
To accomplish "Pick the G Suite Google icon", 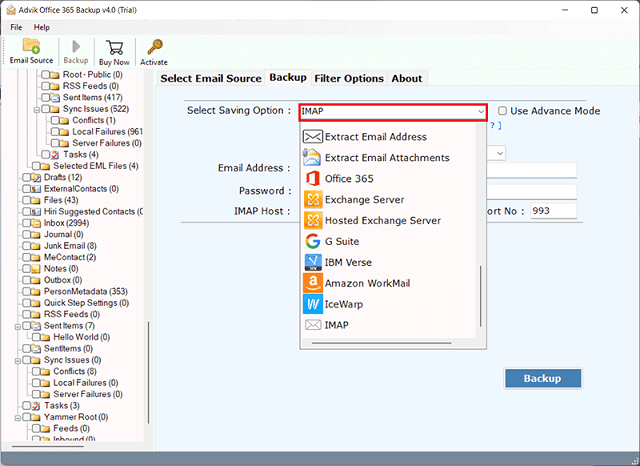I will coord(313,241).
